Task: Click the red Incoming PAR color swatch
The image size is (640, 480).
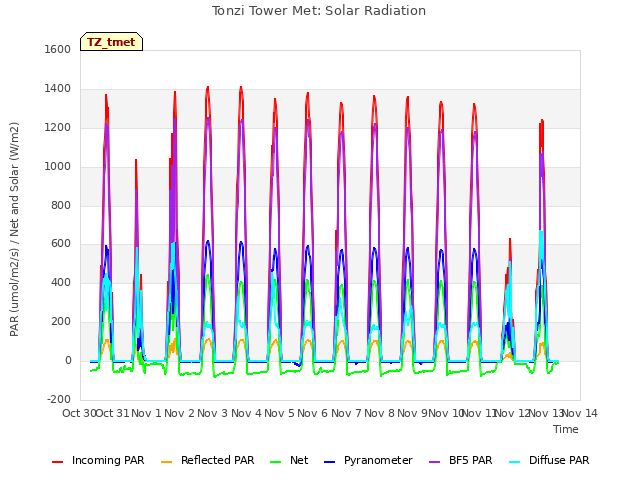Action: tap(58, 462)
